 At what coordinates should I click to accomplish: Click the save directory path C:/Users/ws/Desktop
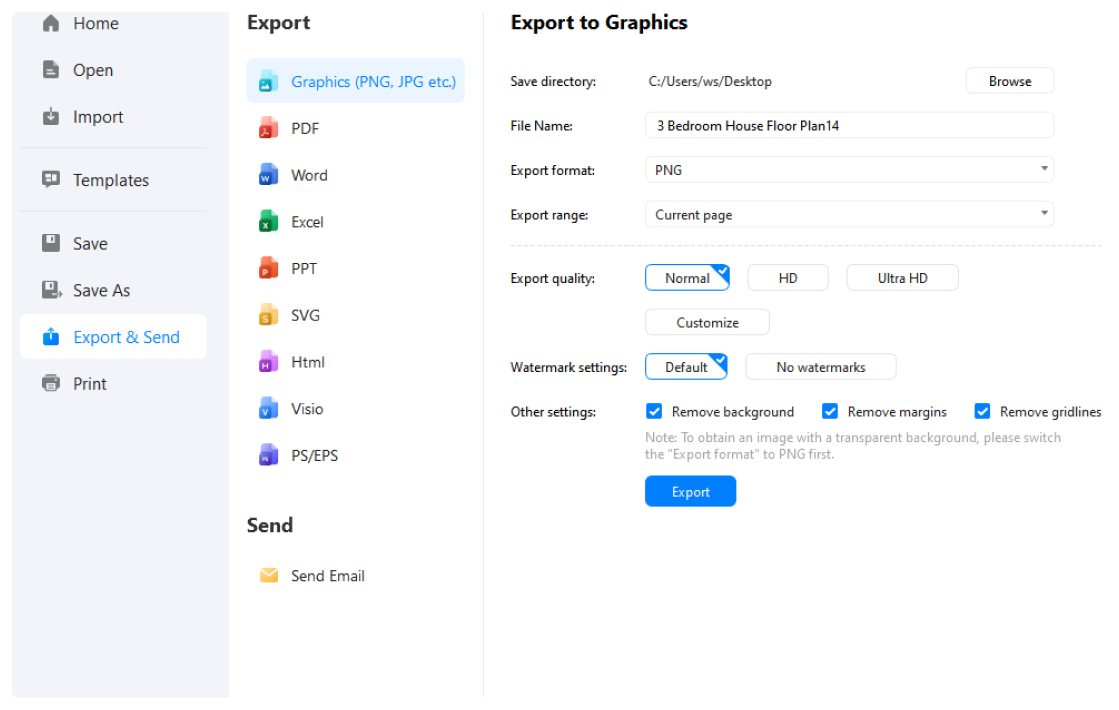coord(709,81)
